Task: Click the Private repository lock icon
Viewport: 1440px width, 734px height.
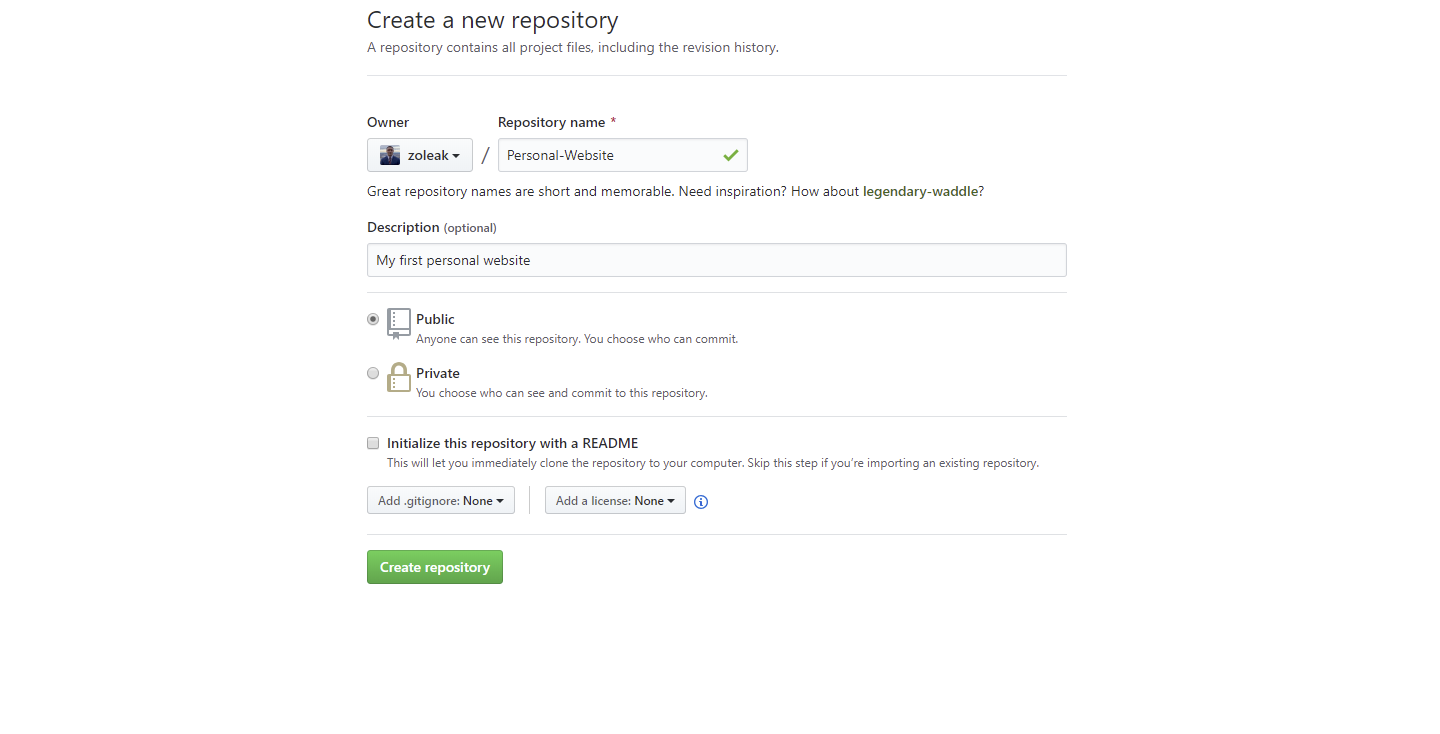Action: [399, 377]
